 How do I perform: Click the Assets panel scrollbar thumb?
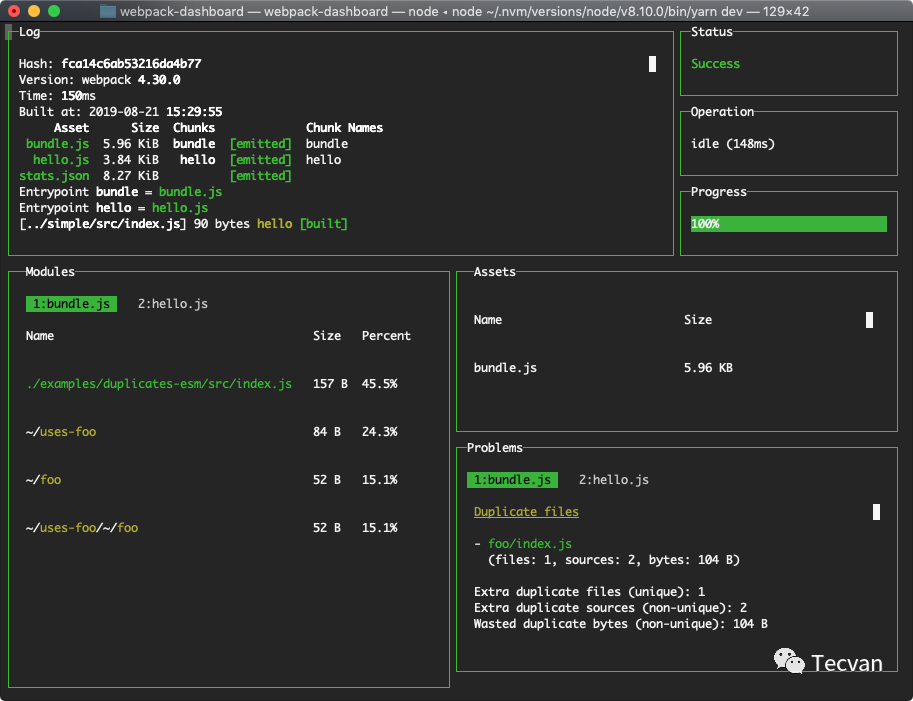tap(869, 320)
